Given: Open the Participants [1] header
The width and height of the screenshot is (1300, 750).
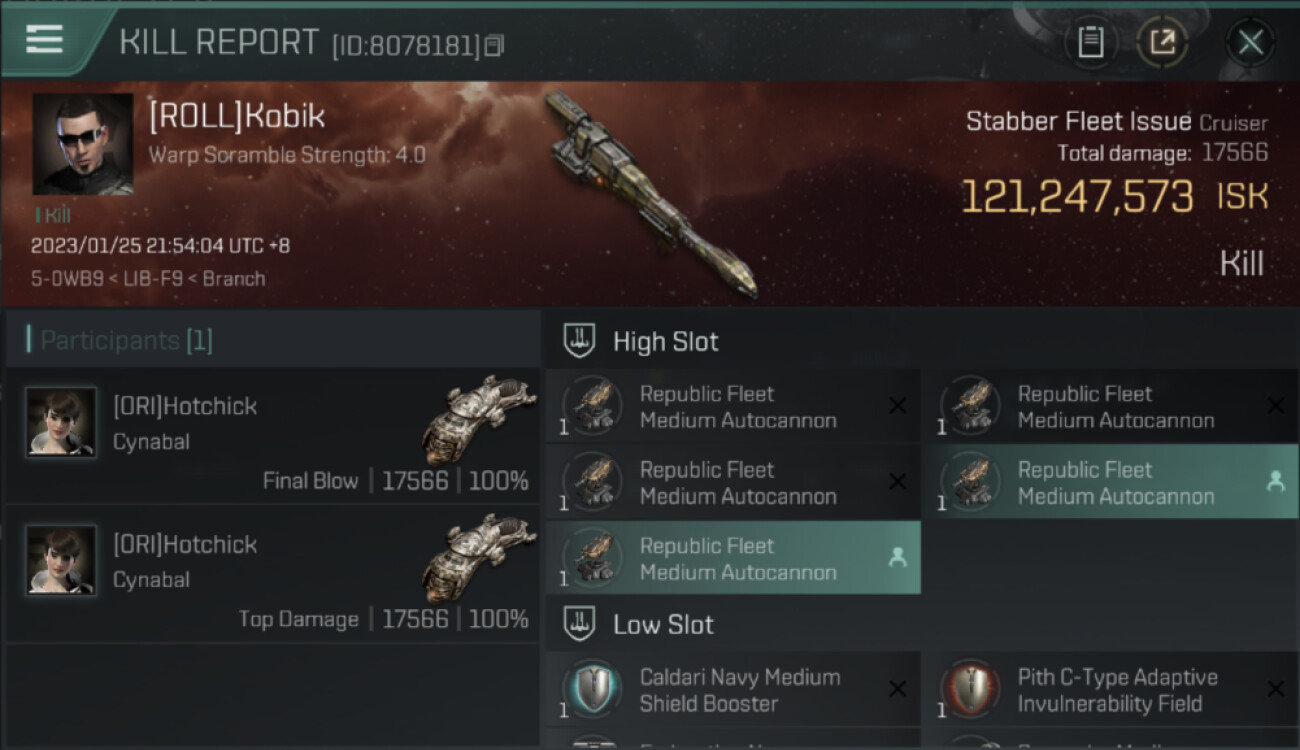Looking at the screenshot, I should [x=126, y=341].
